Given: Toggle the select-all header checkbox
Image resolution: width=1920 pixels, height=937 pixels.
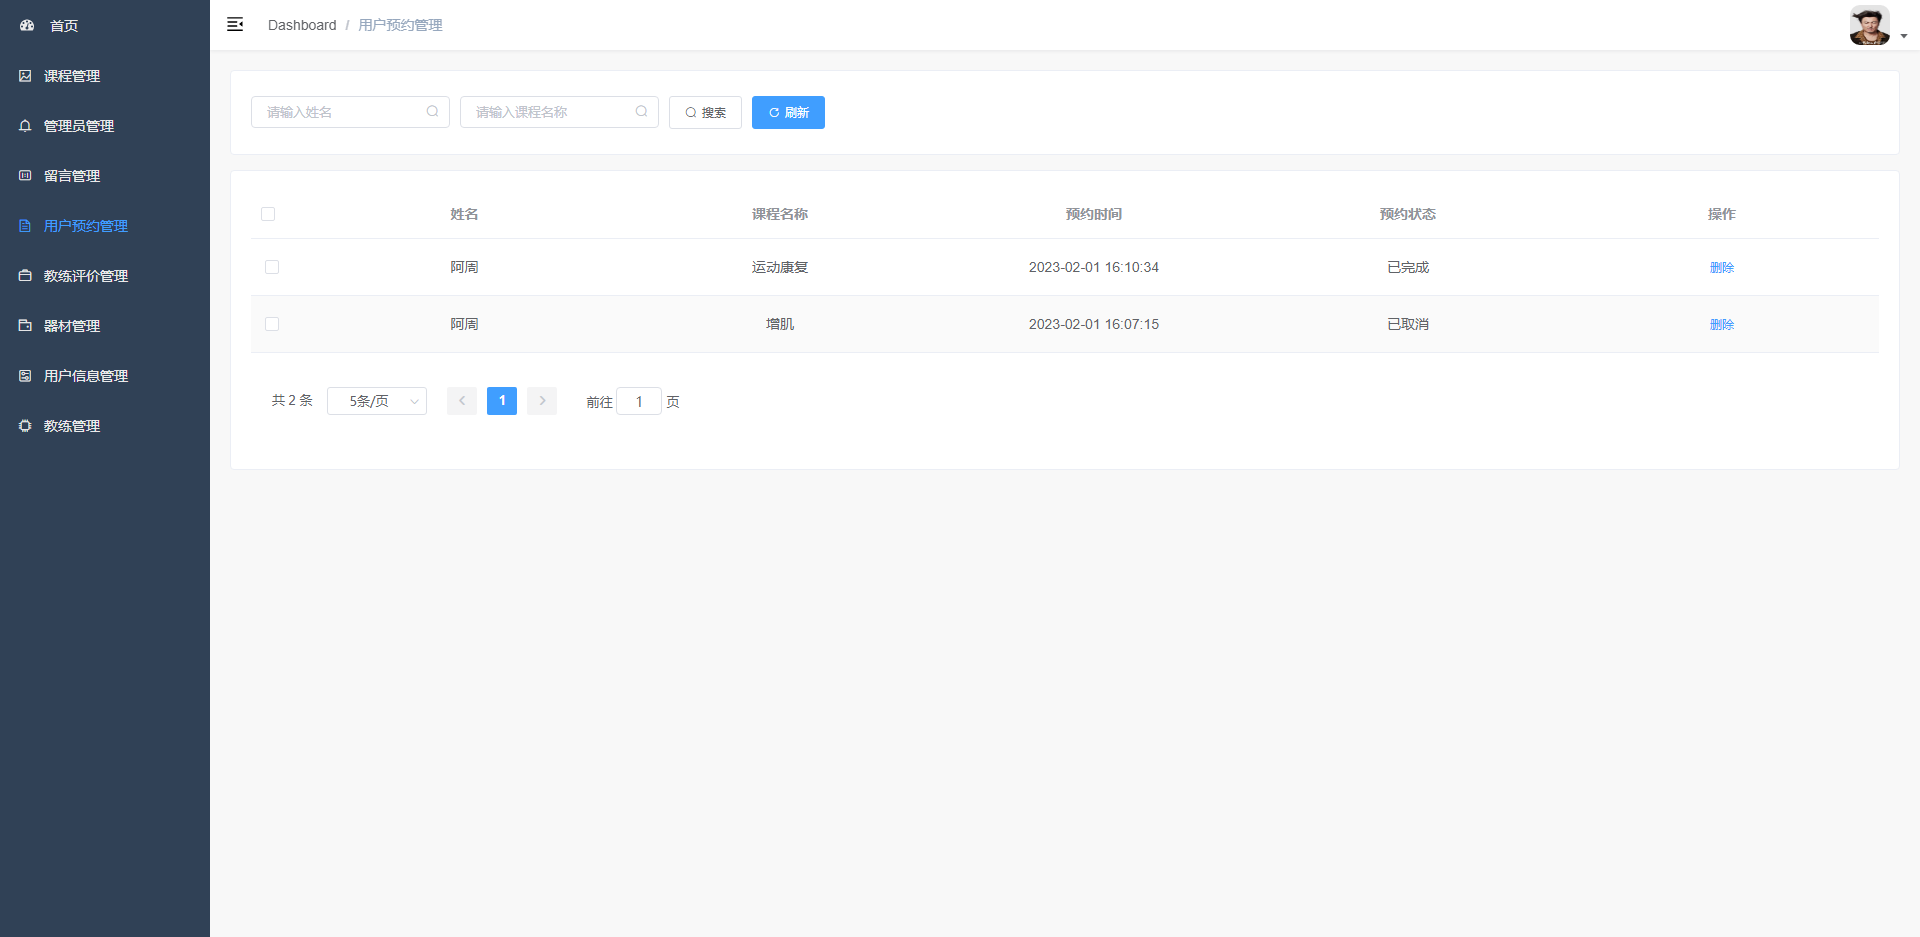Looking at the screenshot, I should (x=268, y=214).
